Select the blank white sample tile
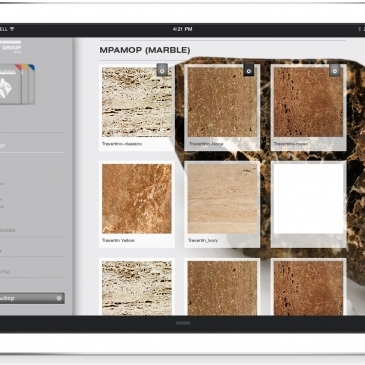The width and height of the screenshot is (365, 365). pyautogui.click(x=308, y=204)
